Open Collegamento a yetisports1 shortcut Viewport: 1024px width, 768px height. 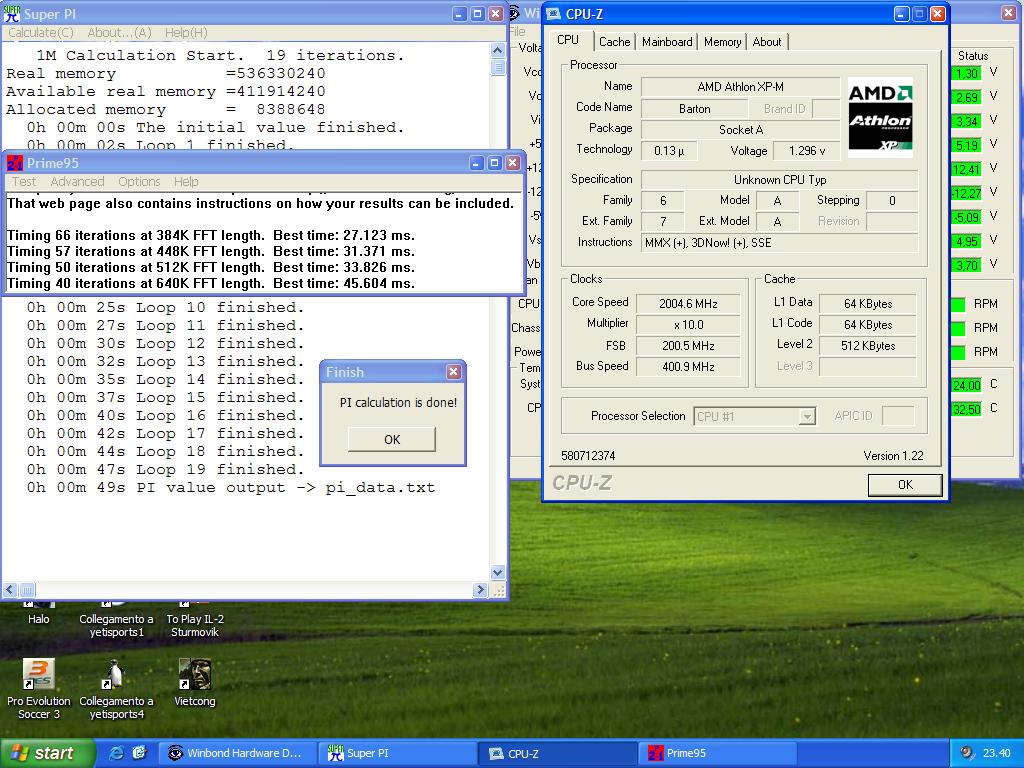tap(116, 620)
